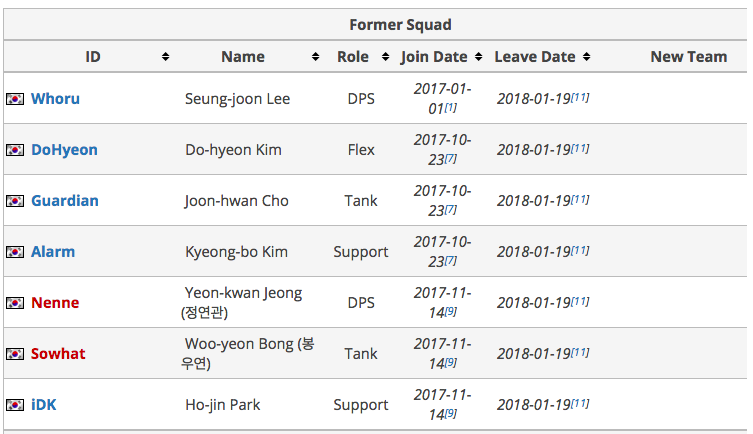The height and width of the screenshot is (434, 753).
Task: Click the flag icon next to DoHyeon
Action: [x=15, y=150]
